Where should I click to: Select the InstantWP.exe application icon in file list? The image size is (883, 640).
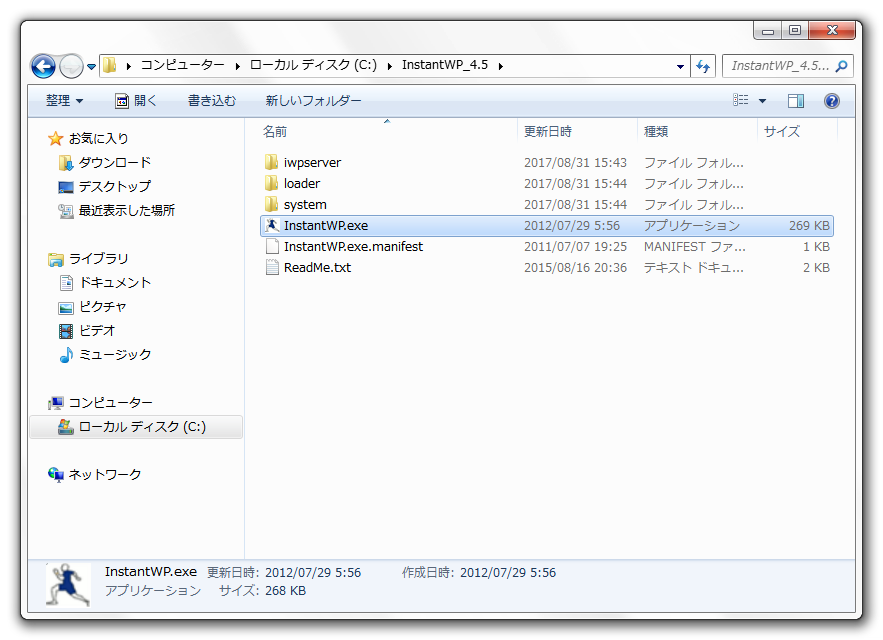coord(272,225)
